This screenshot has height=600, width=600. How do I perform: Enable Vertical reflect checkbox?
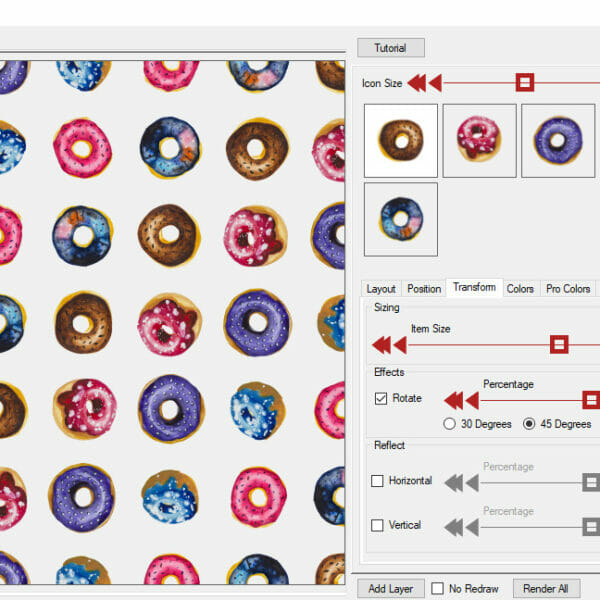[x=377, y=525]
